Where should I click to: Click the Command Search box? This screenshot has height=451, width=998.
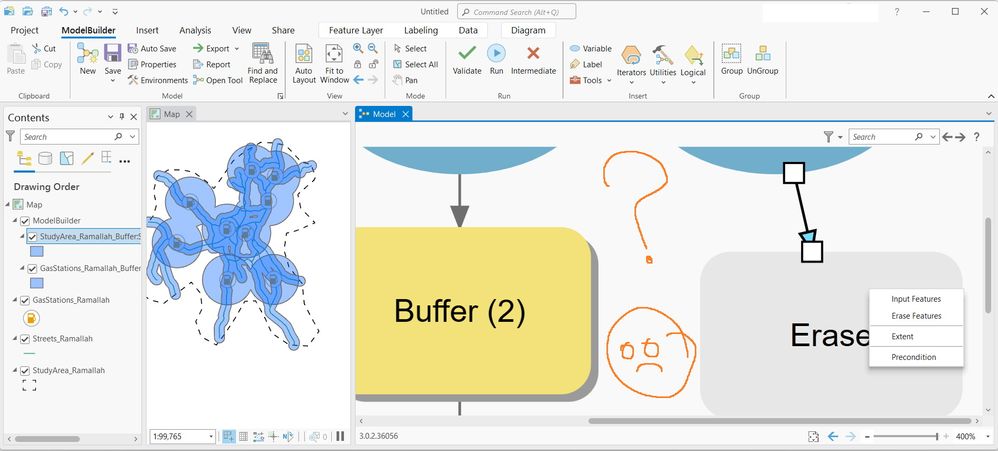point(516,11)
